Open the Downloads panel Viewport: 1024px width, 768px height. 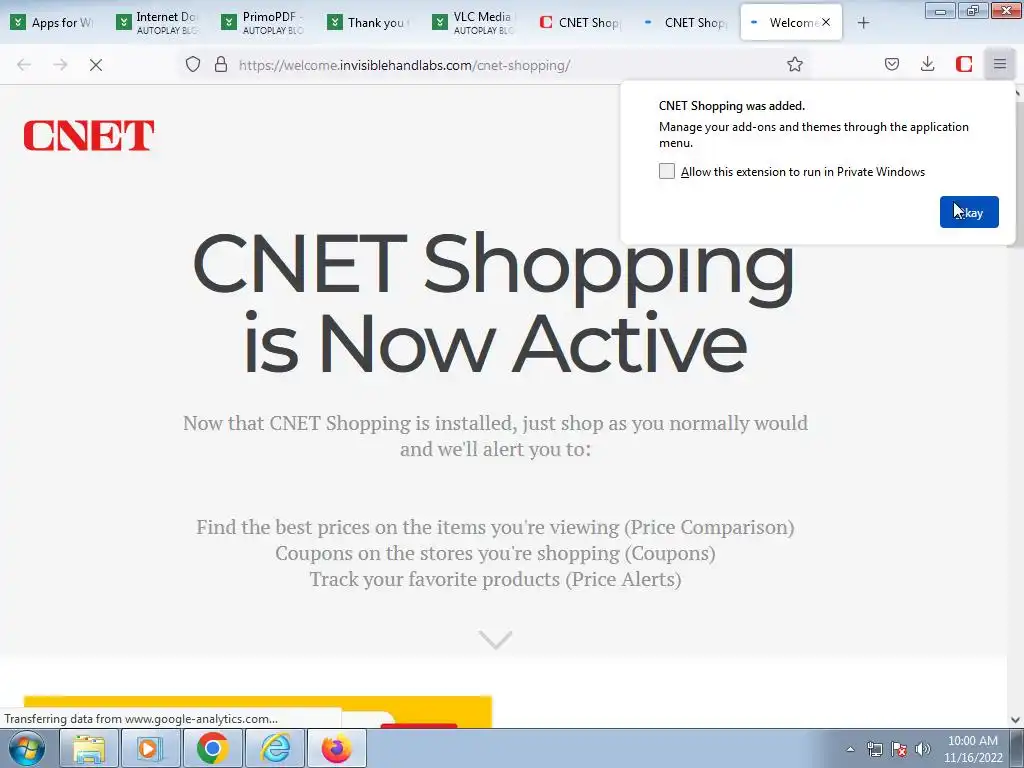pyautogui.click(x=927, y=64)
